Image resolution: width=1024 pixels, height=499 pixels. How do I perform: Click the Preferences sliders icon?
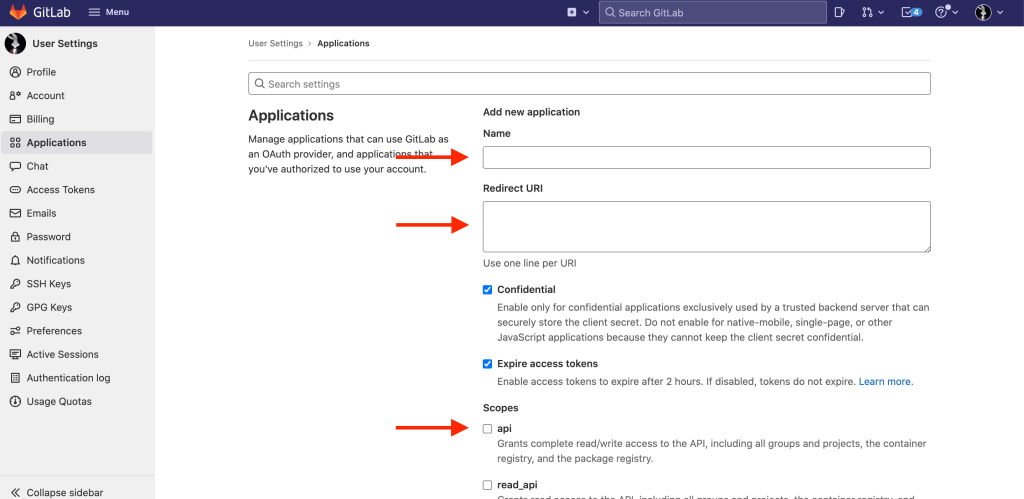(15, 330)
